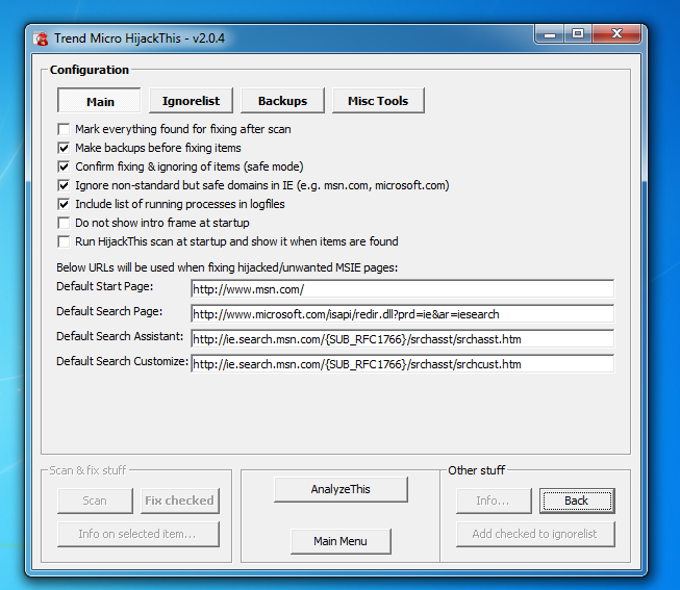Image resolution: width=680 pixels, height=590 pixels.
Task: Select the Main configuration tab
Action: [x=99, y=101]
